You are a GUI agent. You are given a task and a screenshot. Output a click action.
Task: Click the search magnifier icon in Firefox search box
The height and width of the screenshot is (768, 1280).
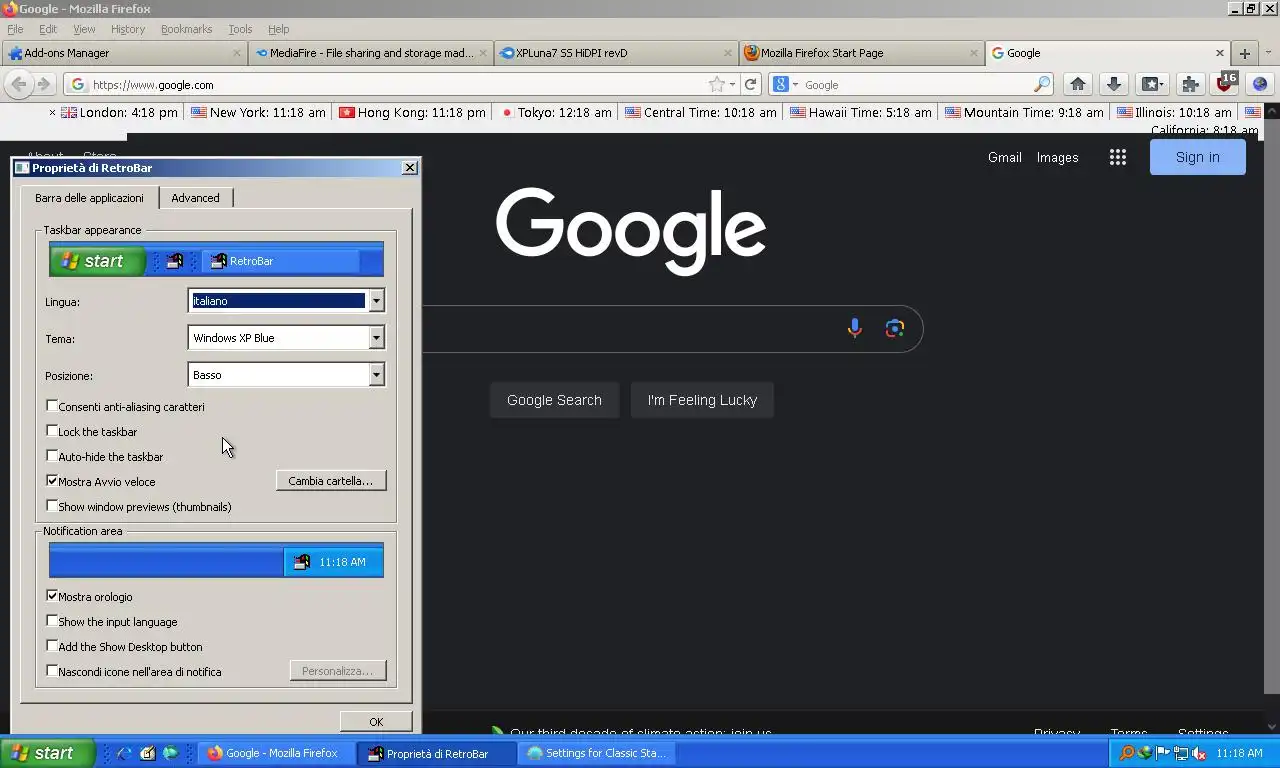pyautogui.click(x=1042, y=85)
